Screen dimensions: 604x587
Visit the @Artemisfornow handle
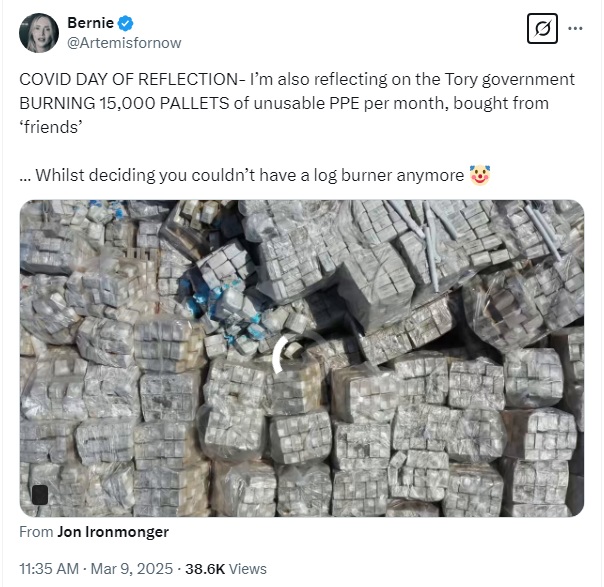click(x=124, y=43)
